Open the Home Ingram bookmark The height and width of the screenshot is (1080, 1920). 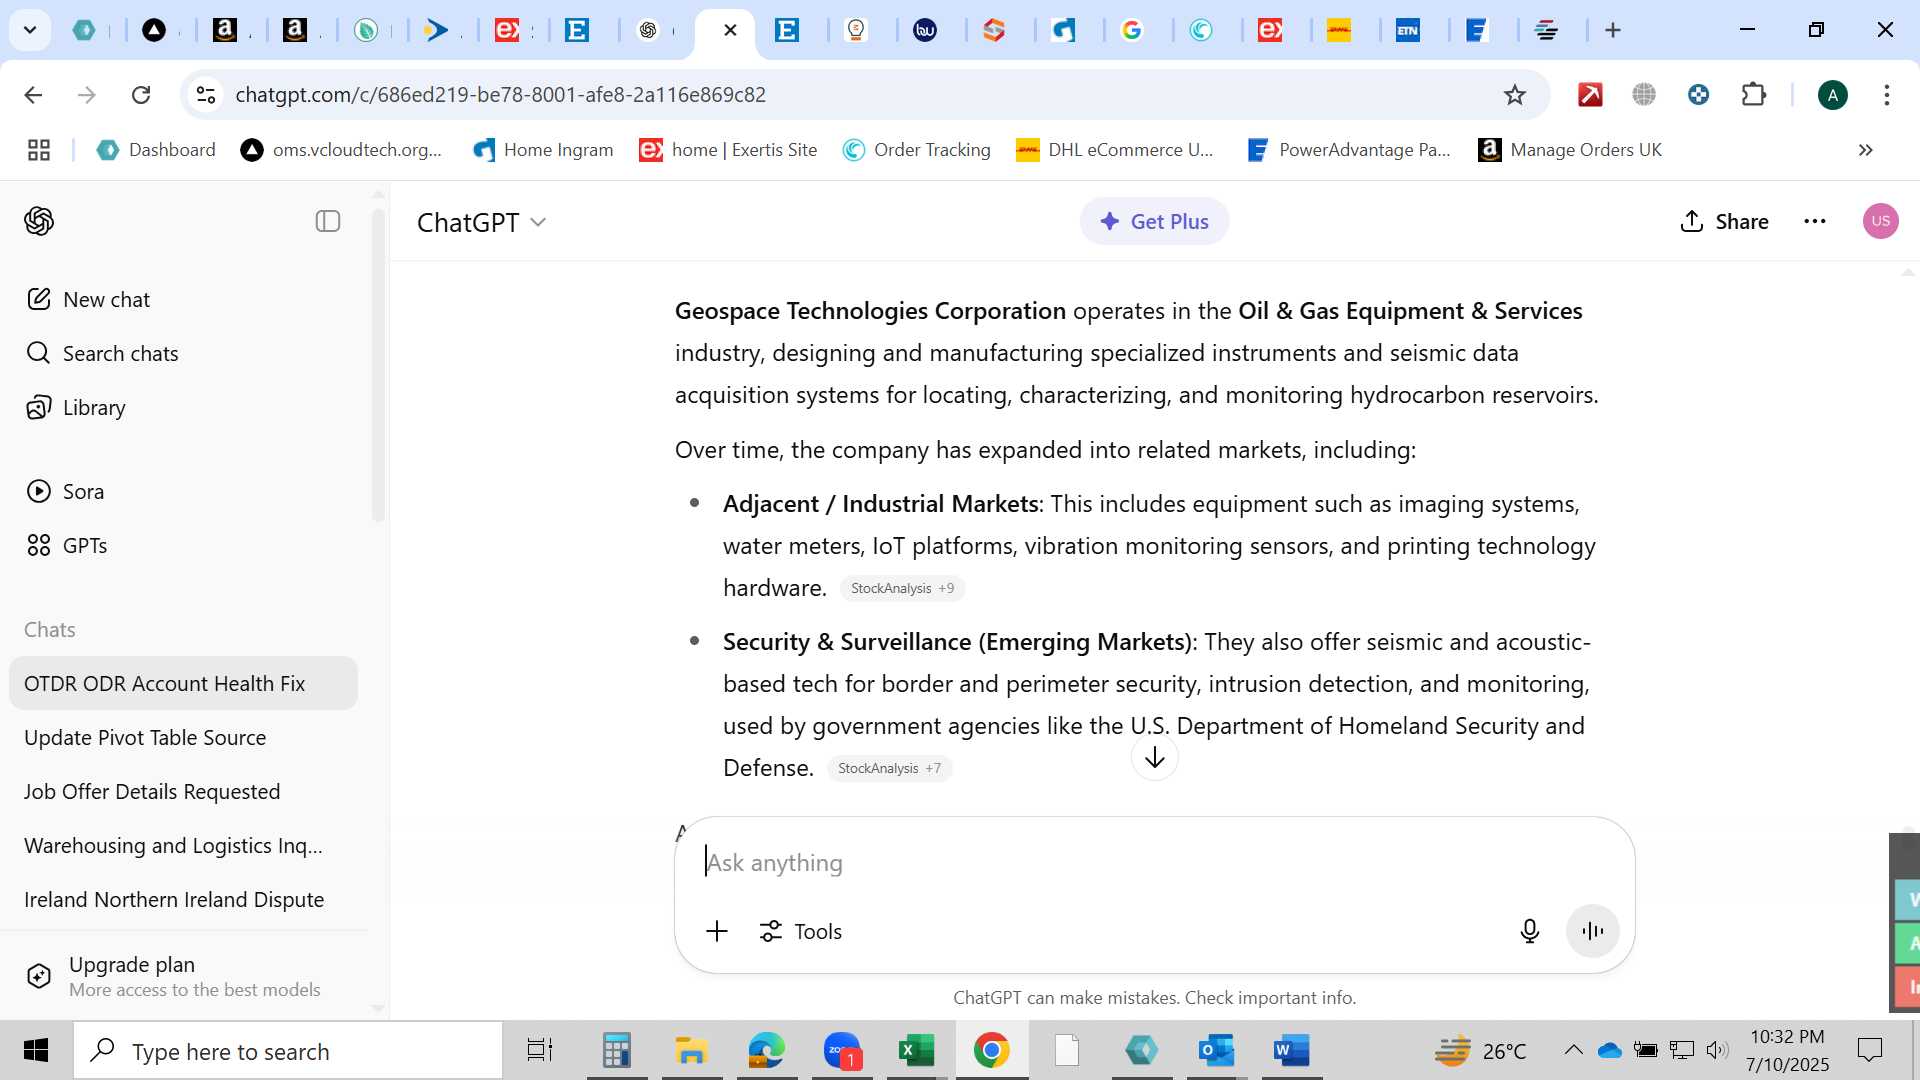[x=543, y=150]
